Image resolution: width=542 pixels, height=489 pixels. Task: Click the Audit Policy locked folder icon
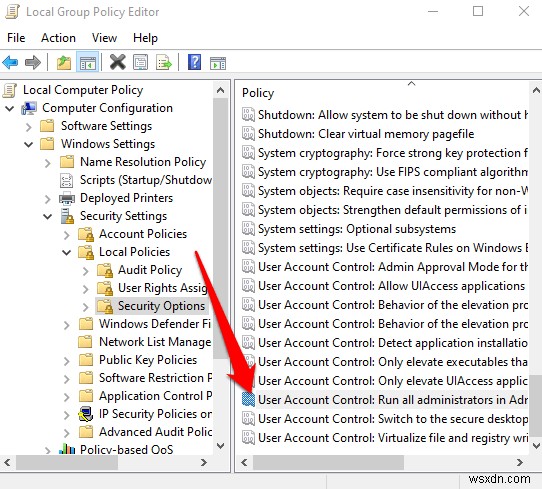[x=105, y=270]
